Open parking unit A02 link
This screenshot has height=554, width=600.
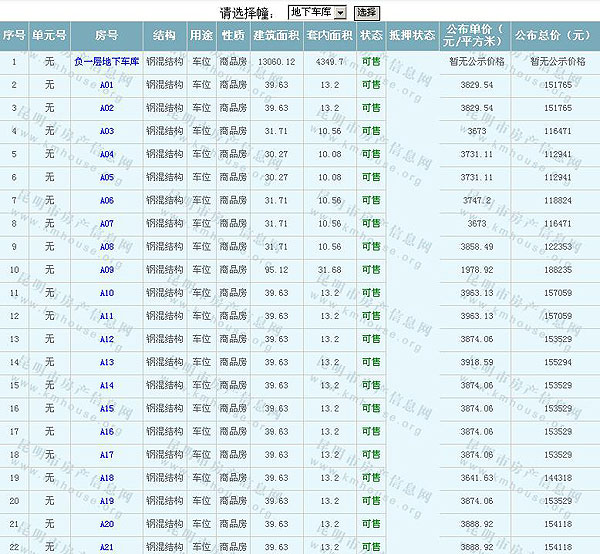click(107, 108)
